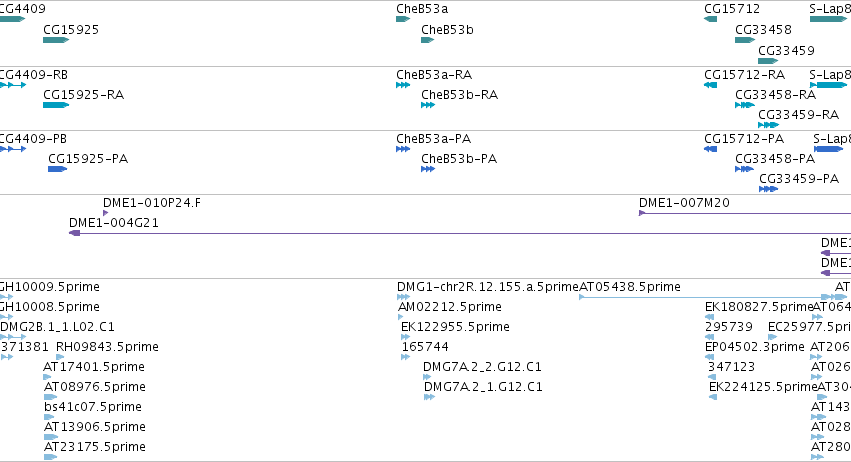The width and height of the screenshot is (851, 462).
Task: Select the DME1-007M20 start marker
Action: pos(642,213)
